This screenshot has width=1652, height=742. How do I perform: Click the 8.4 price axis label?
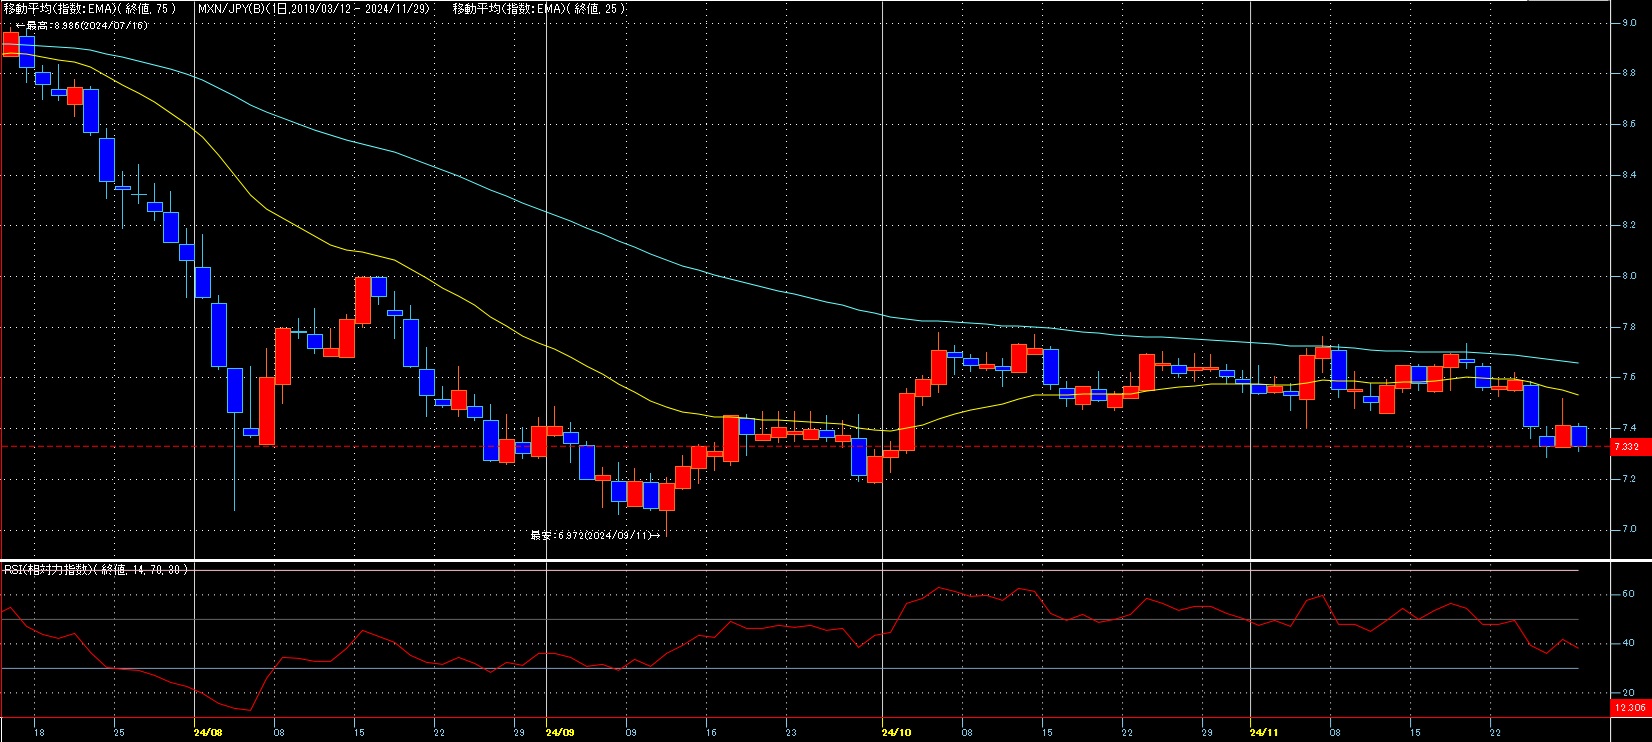1630,175
